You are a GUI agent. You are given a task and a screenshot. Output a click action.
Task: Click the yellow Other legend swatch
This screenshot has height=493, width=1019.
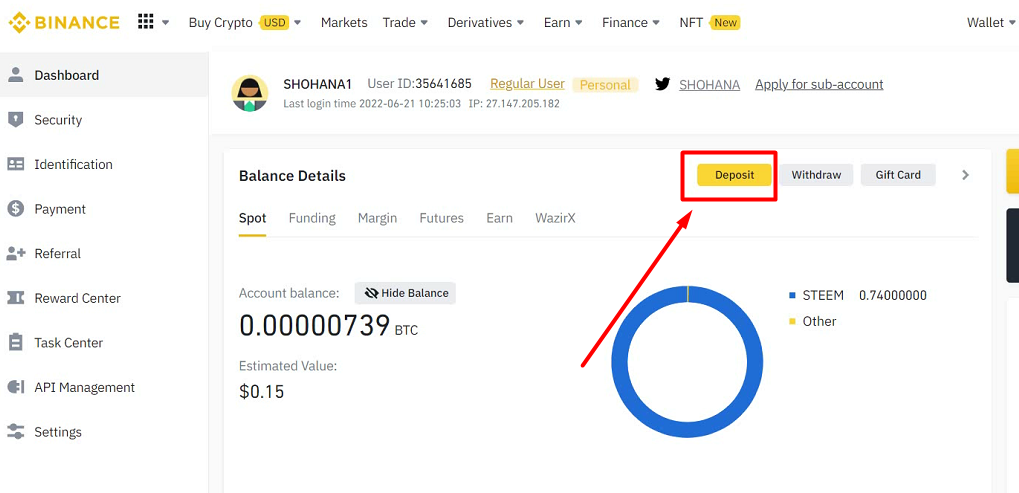point(792,322)
